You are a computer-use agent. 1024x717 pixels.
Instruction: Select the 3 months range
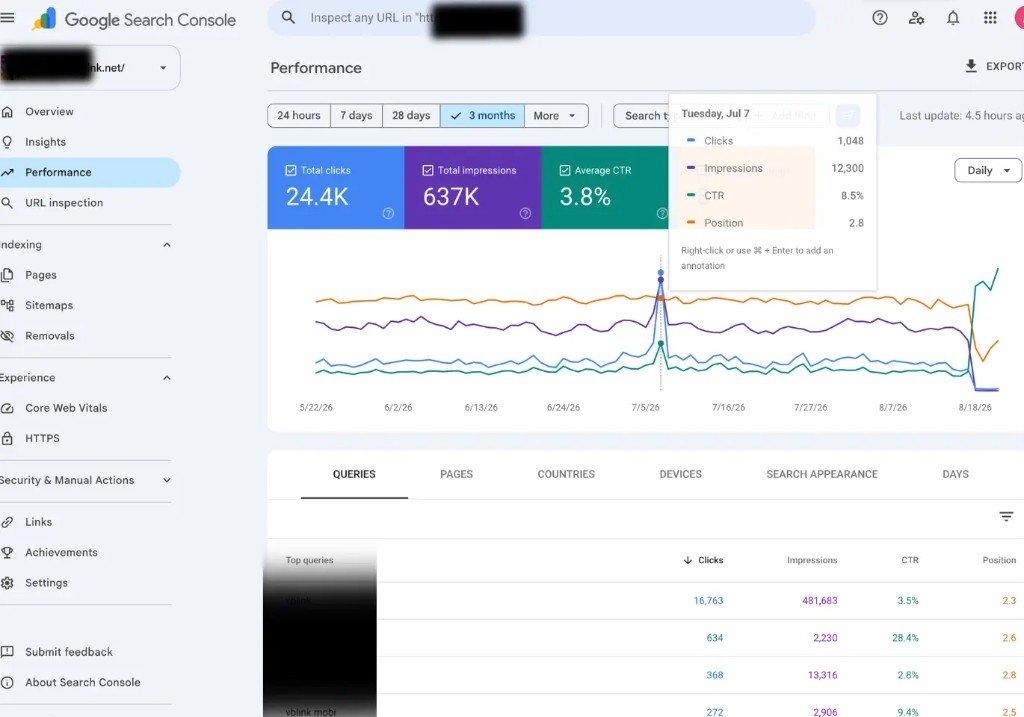483,116
